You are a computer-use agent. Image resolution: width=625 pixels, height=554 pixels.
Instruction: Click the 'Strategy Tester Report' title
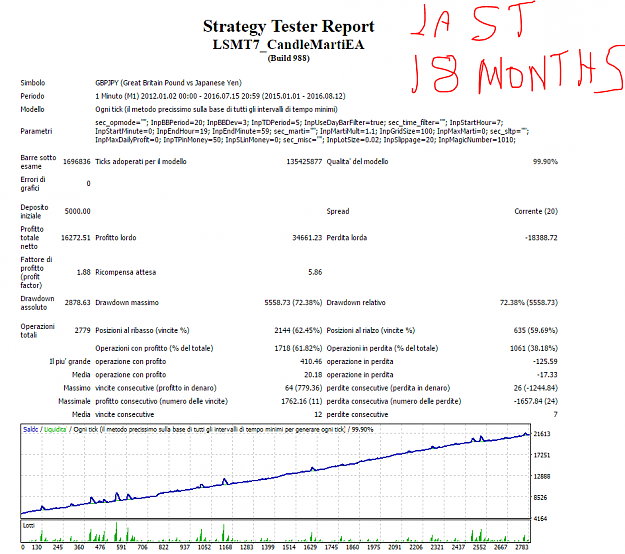(289, 27)
